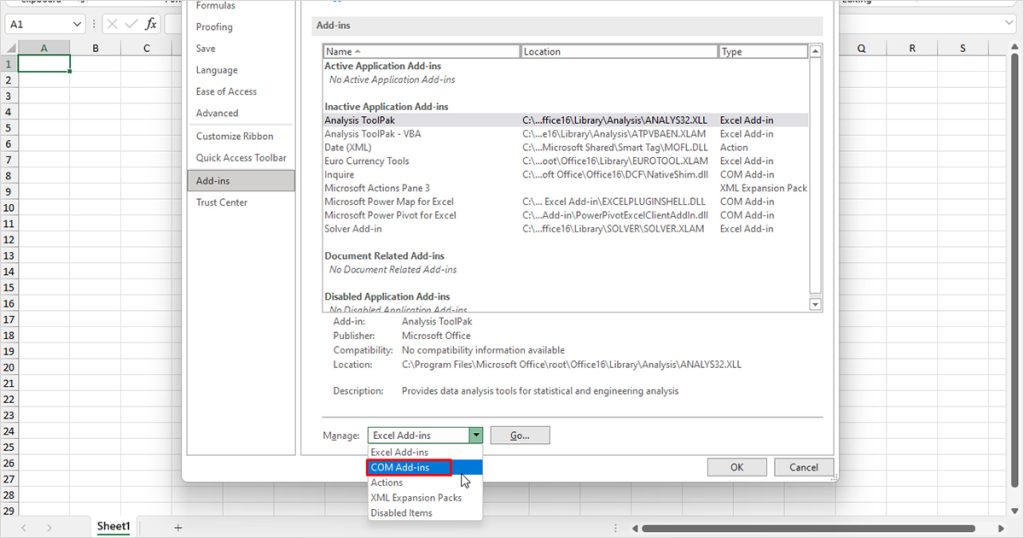1024x538 pixels.
Task: Click the OK button
Action: [737, 467]
